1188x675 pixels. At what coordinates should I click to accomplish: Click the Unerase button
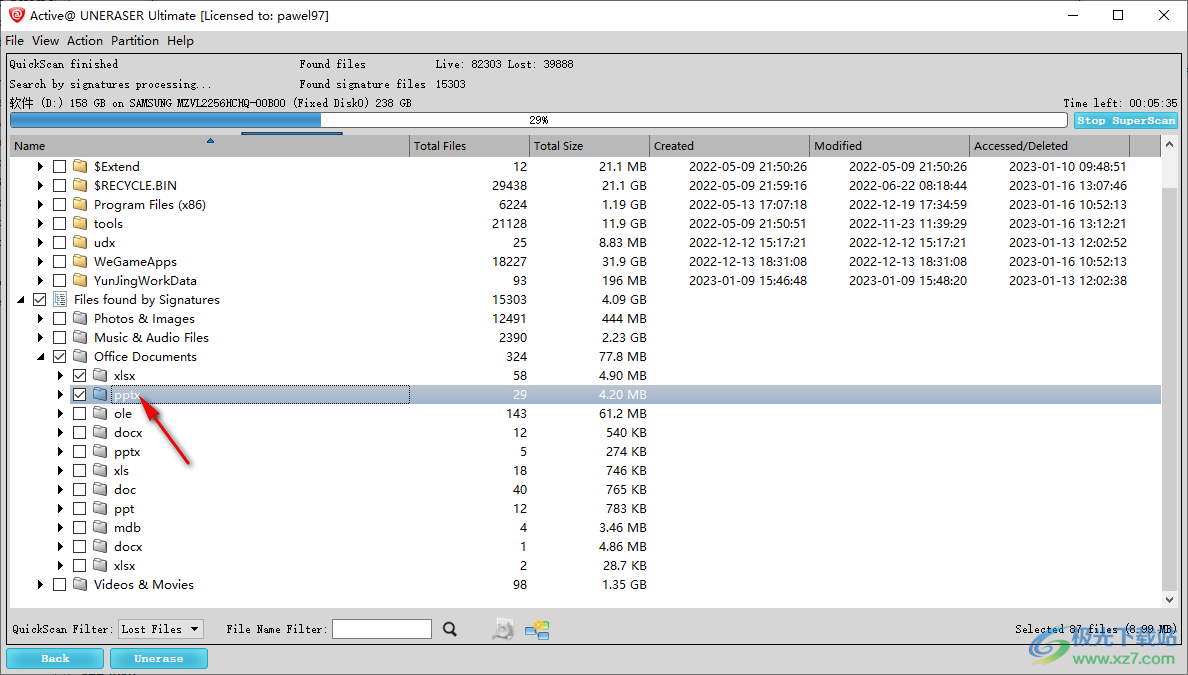tap(158, 658)
